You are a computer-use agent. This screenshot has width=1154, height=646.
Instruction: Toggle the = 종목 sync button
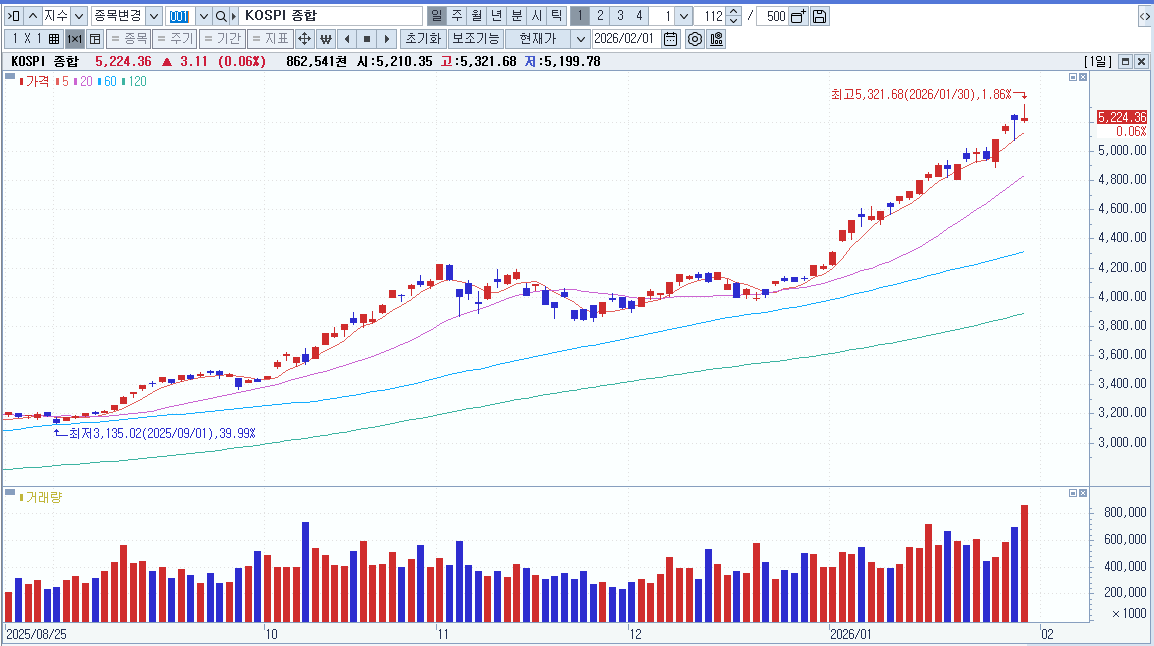point(129,39)
